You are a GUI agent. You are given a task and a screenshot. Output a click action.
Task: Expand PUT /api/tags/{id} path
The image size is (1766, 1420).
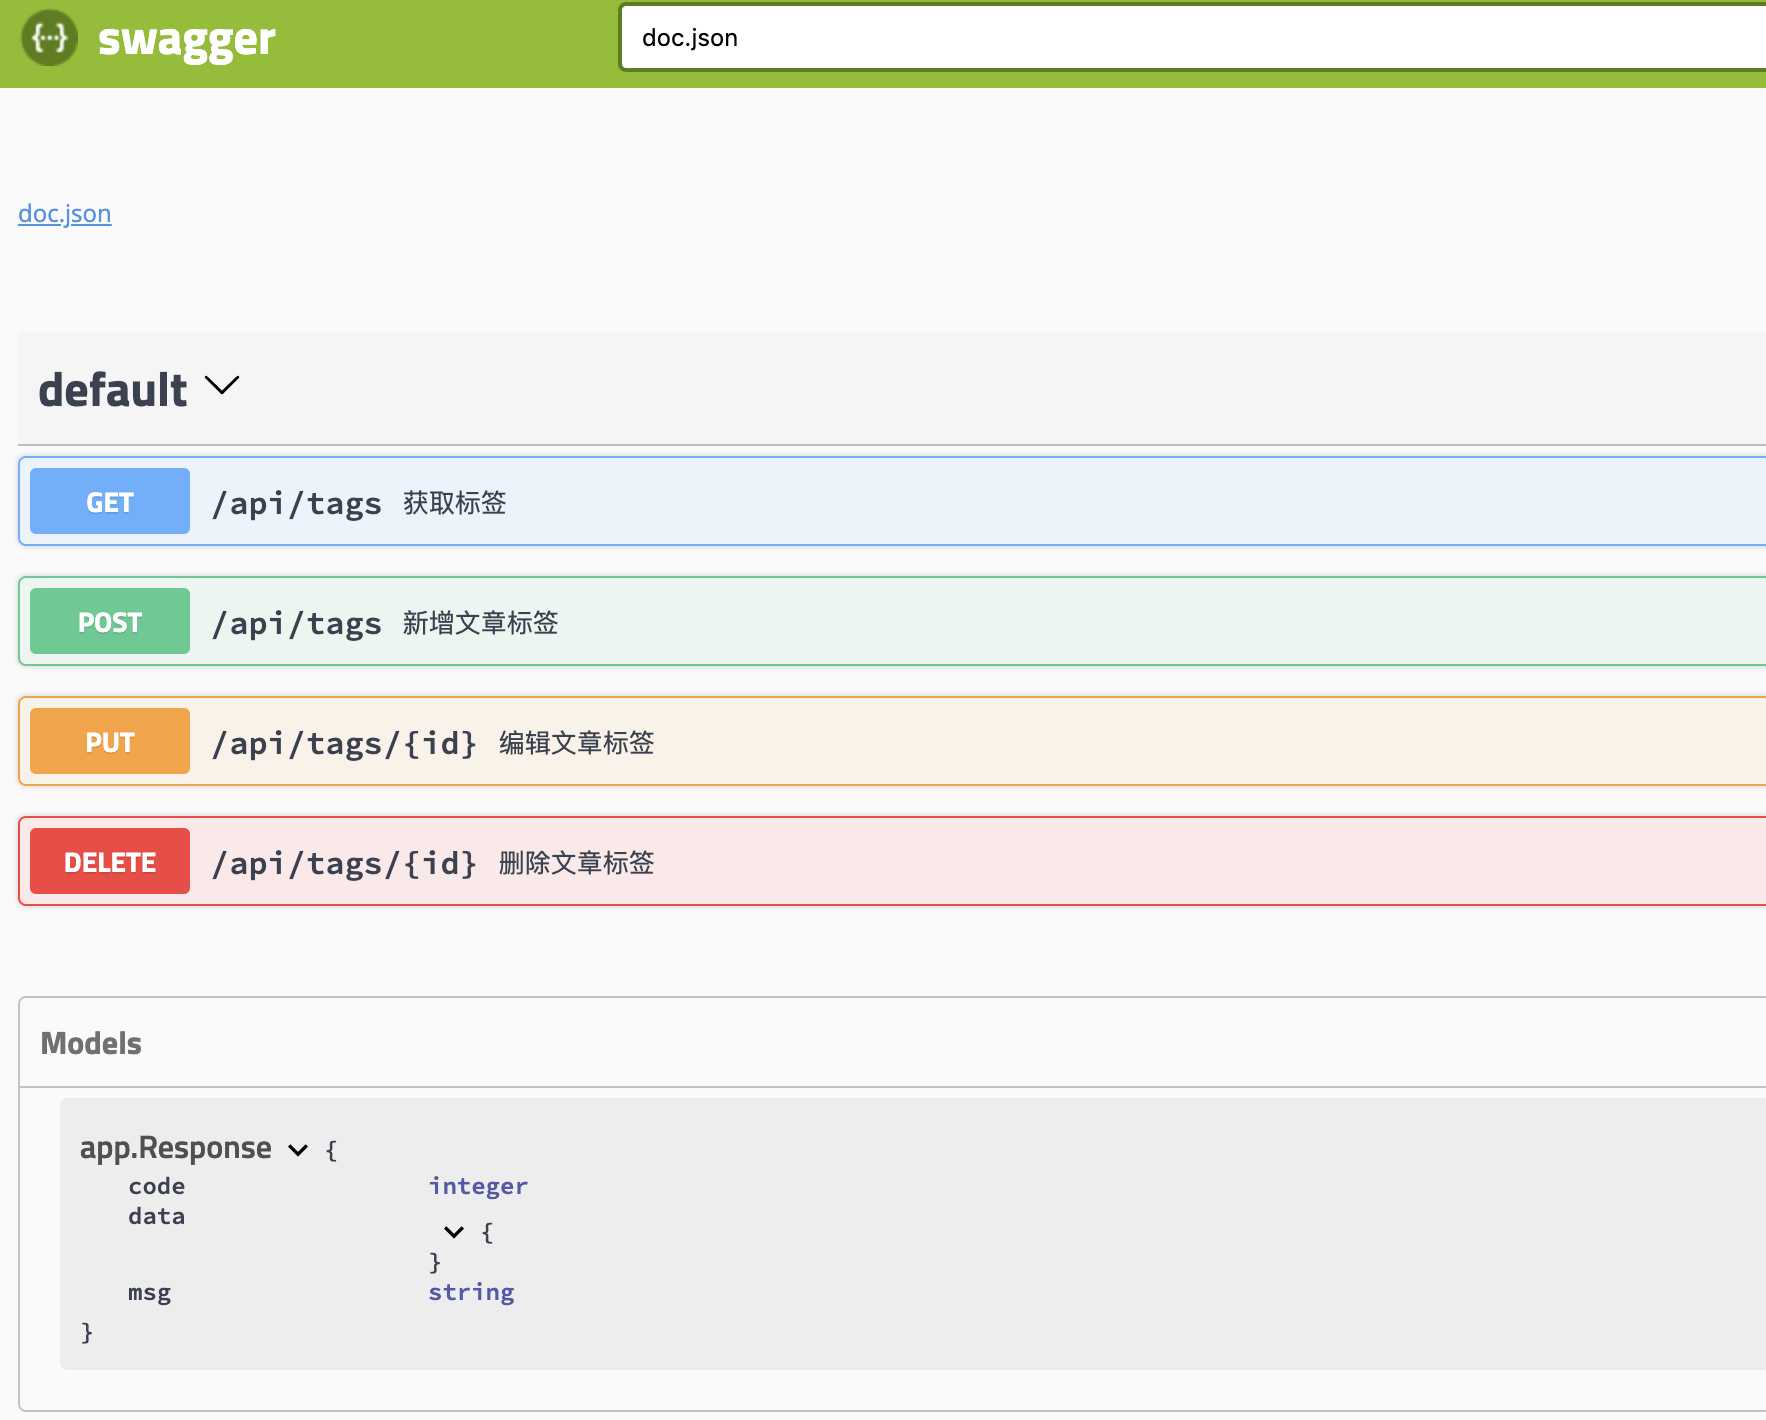point(344,743)
